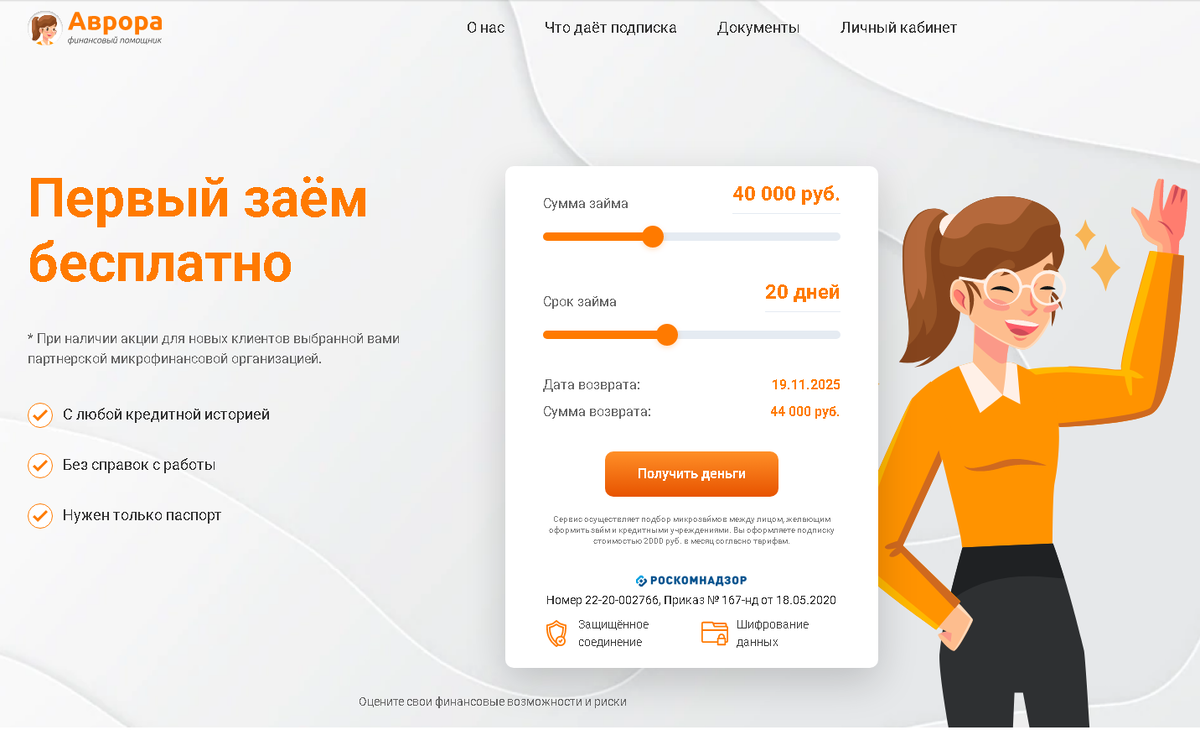Click the Сумма займа slider handle

point(652,237)
